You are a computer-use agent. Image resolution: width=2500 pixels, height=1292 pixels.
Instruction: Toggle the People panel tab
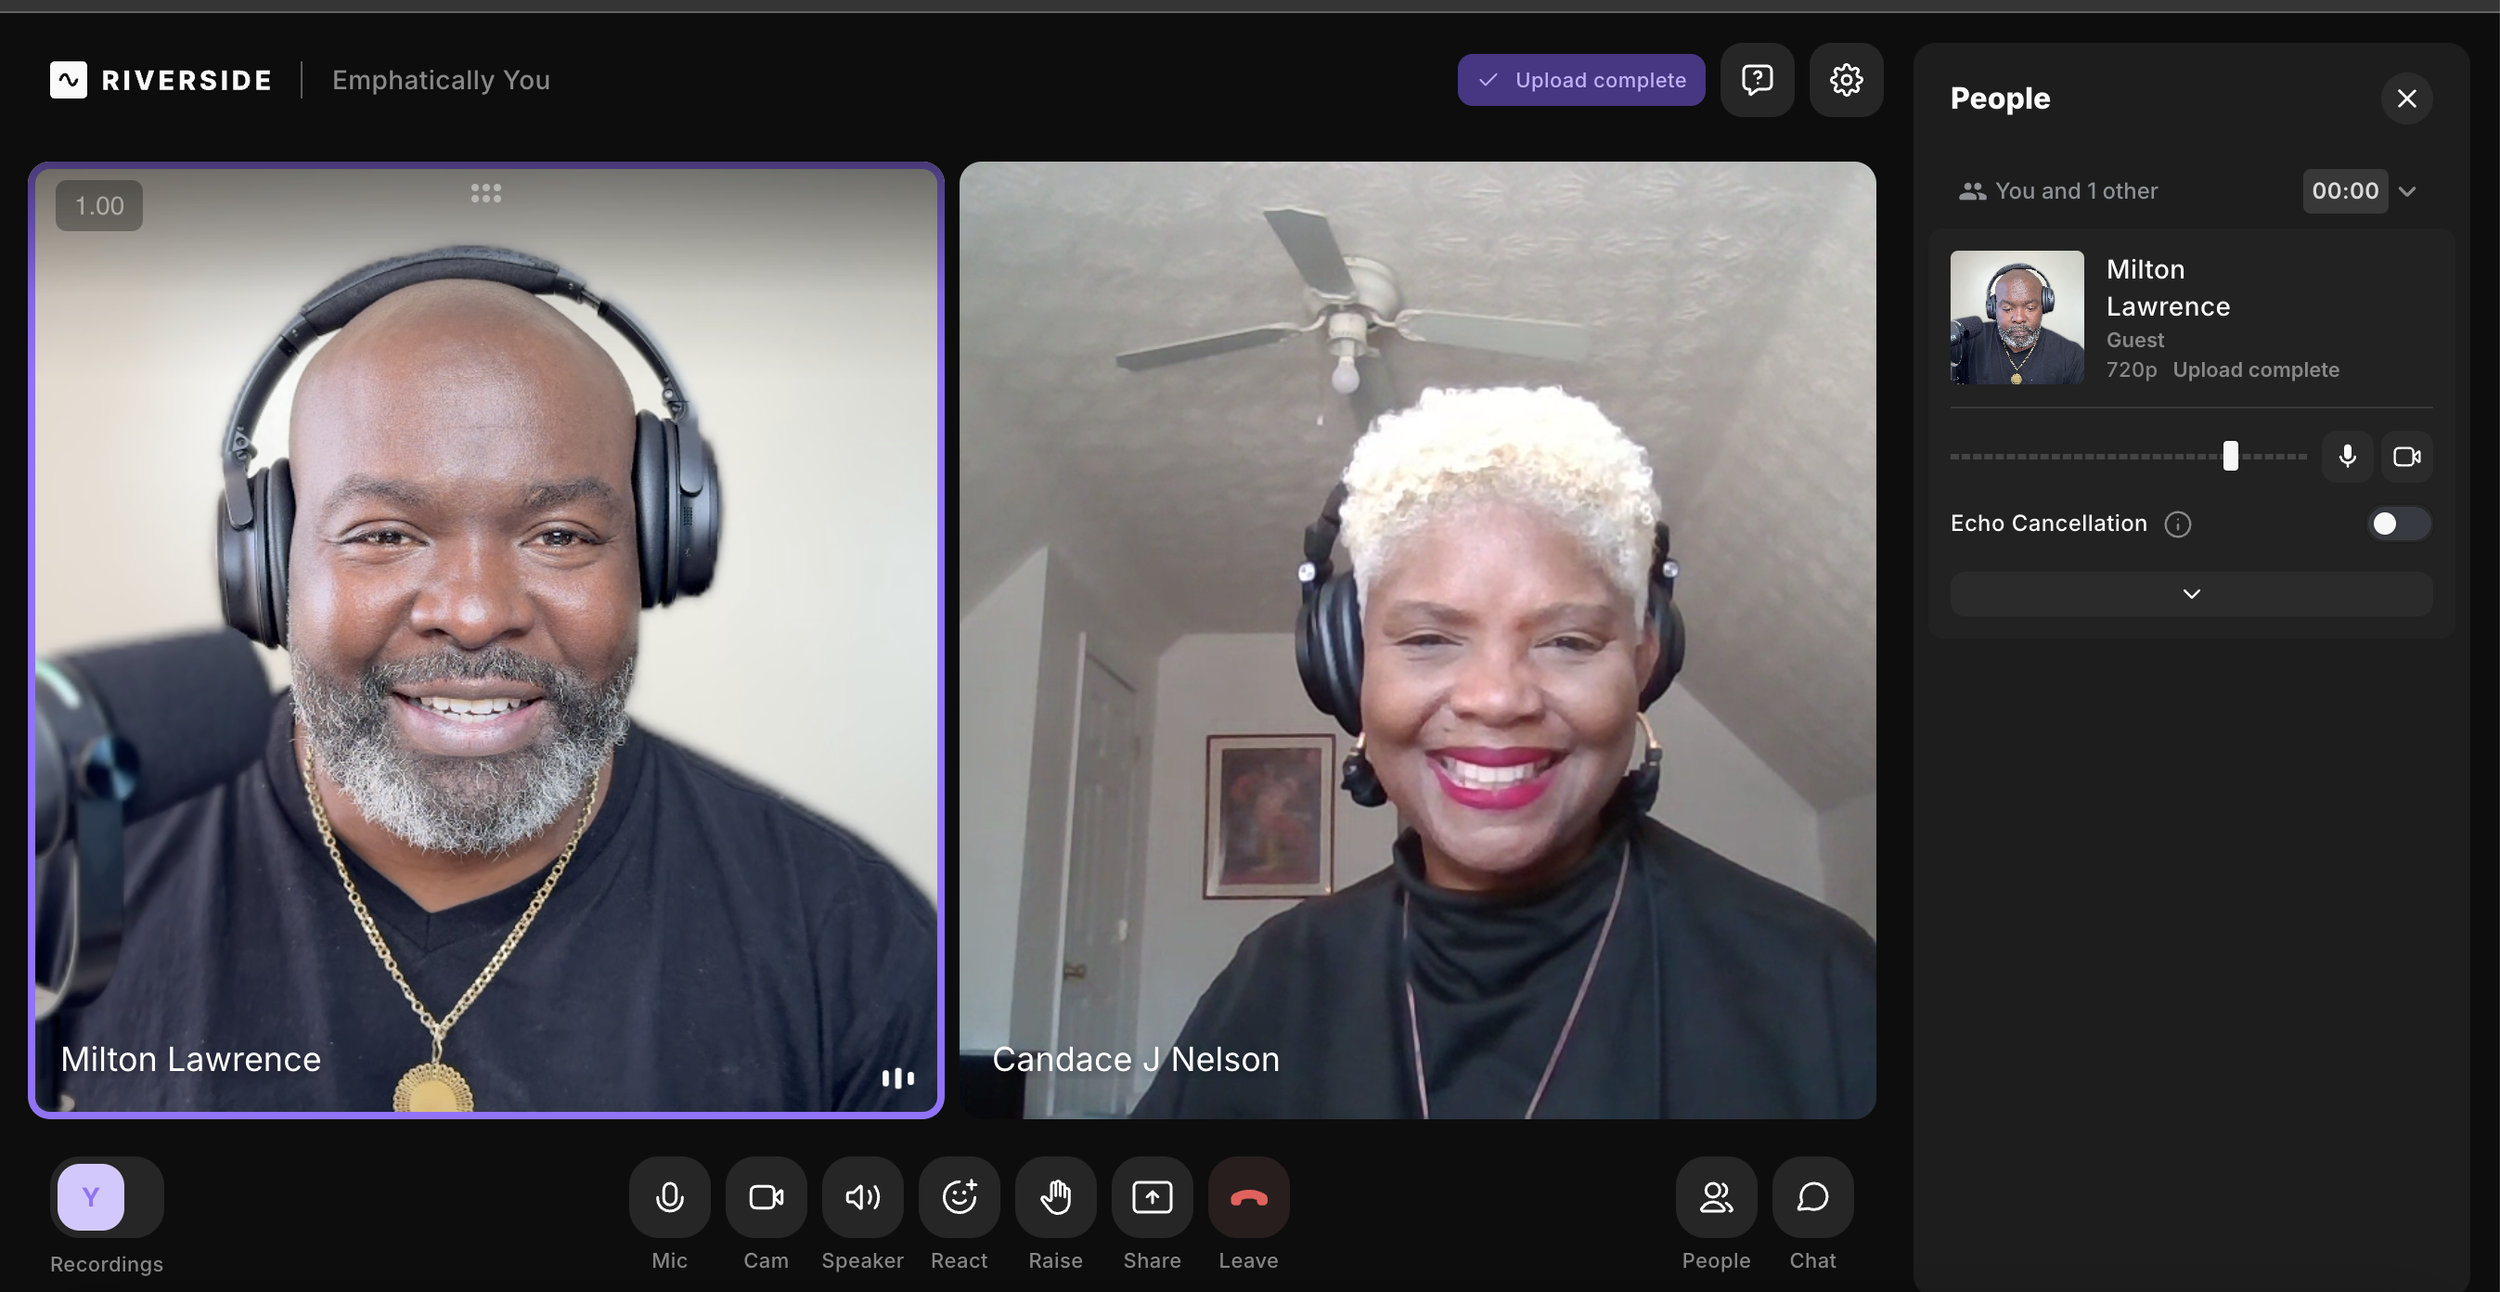point(1716,1197)
